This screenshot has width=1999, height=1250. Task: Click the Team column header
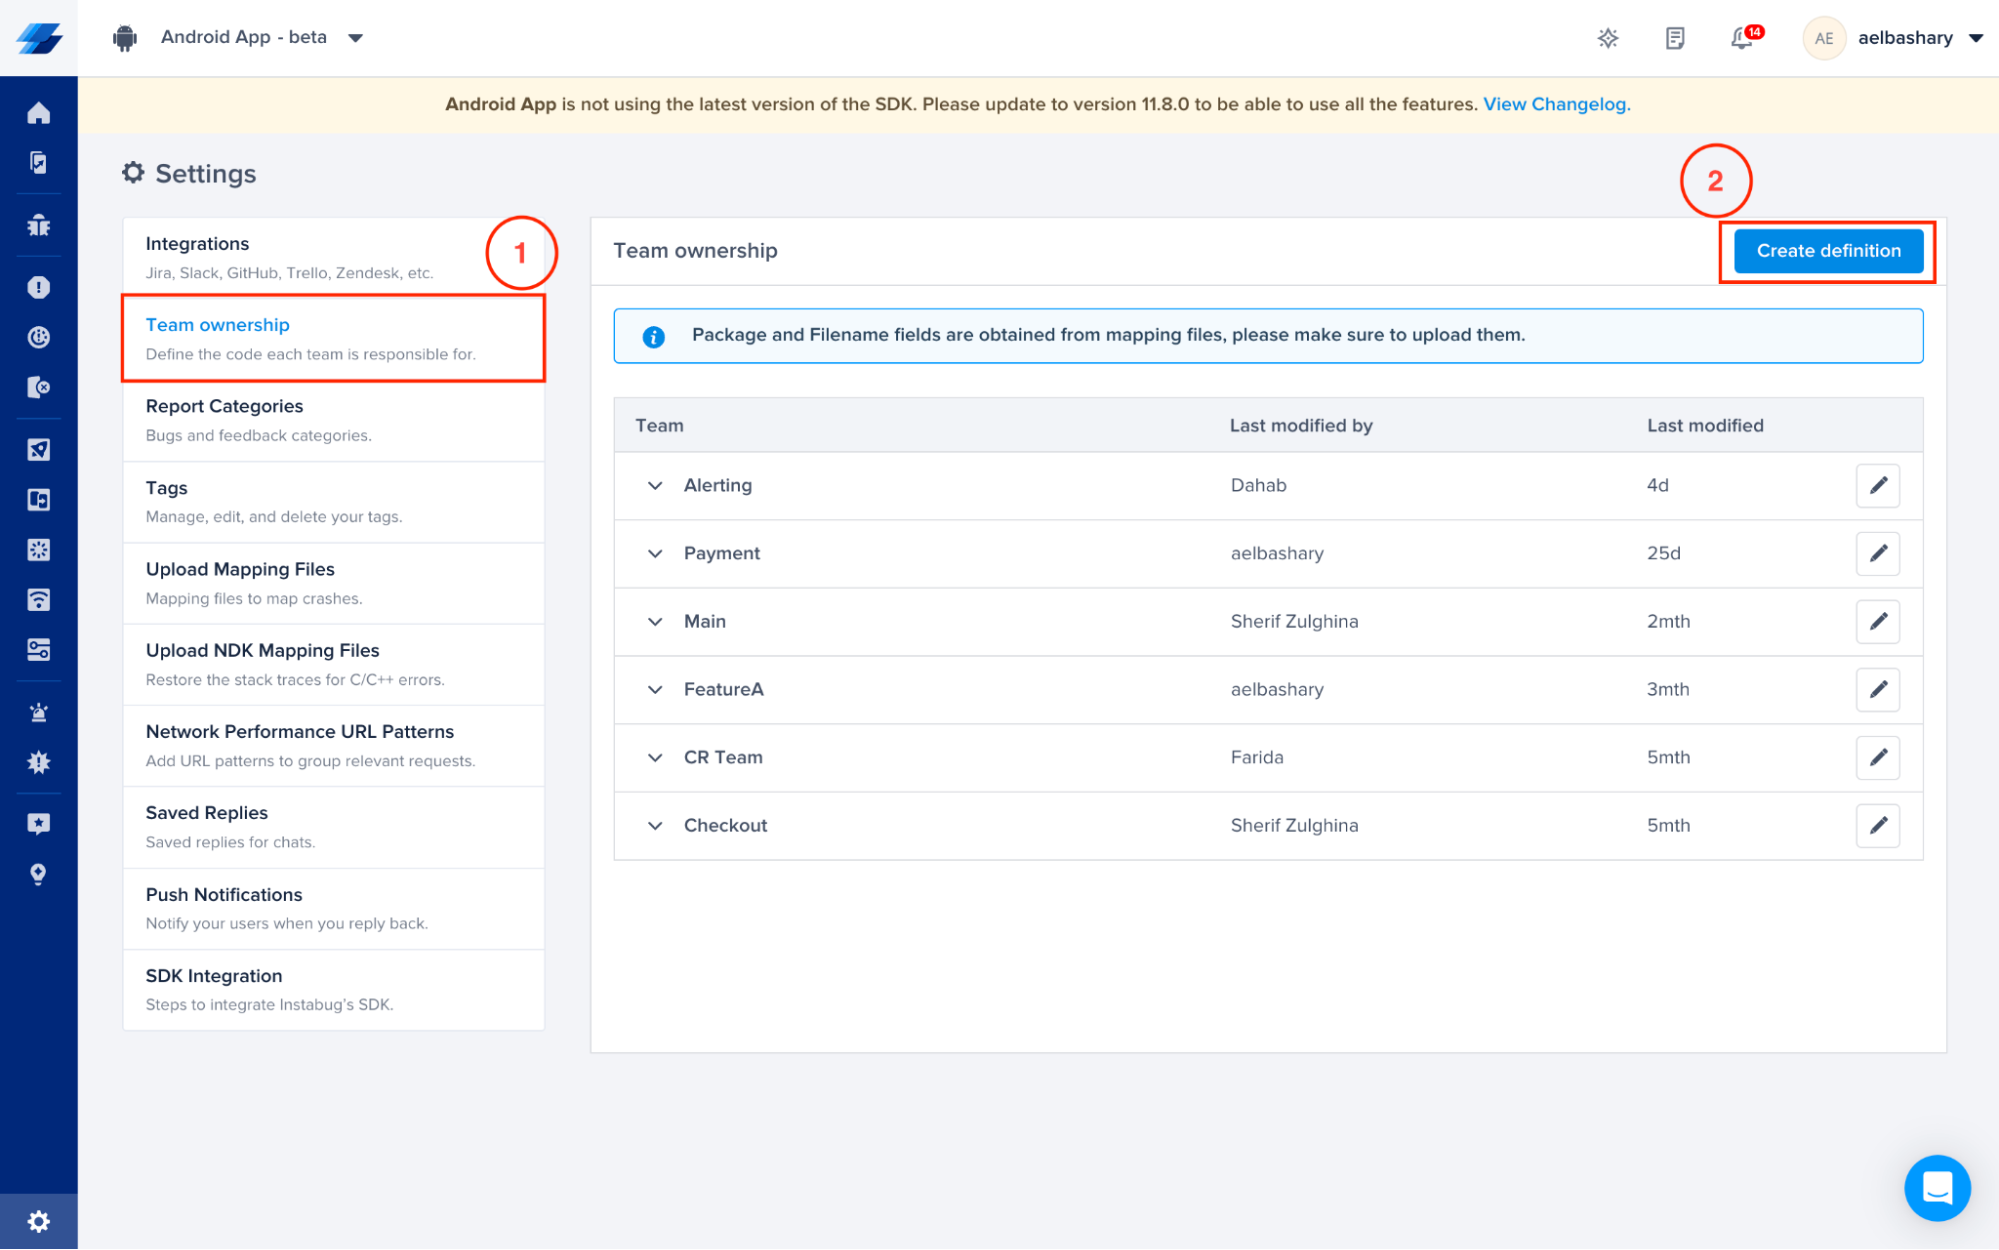pyautogui.click(x=659, y=425)
